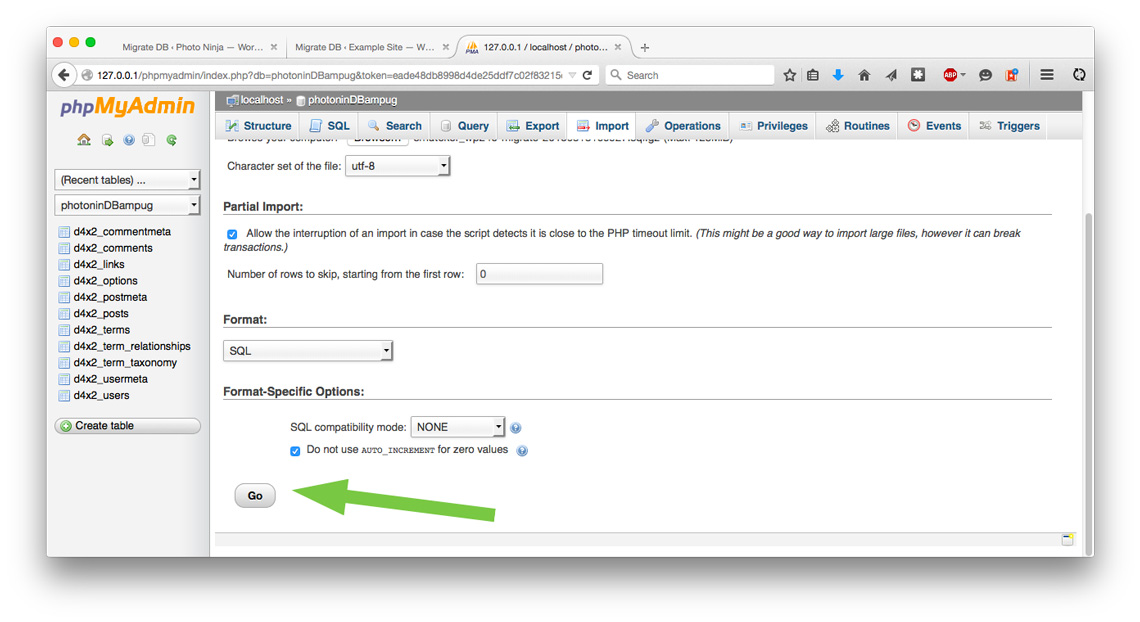Click localhost breadcrumb link
This screenshot has width=1140, height=622.
[262, 100]
